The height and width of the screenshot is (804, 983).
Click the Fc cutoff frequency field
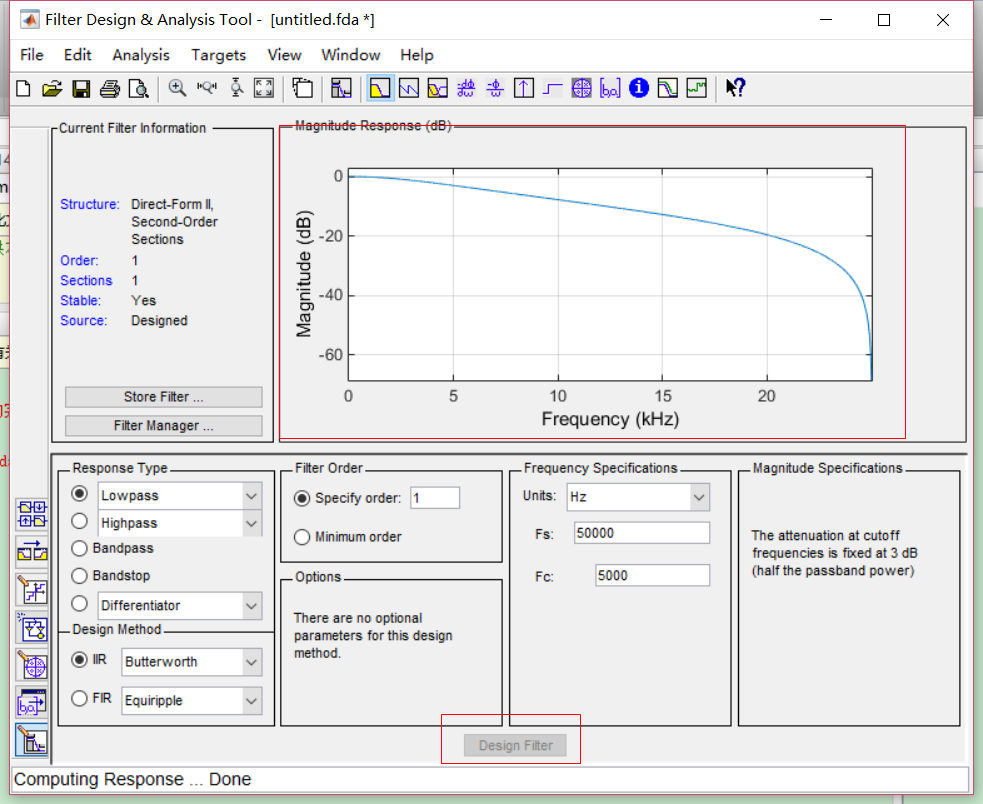(653, 576)
